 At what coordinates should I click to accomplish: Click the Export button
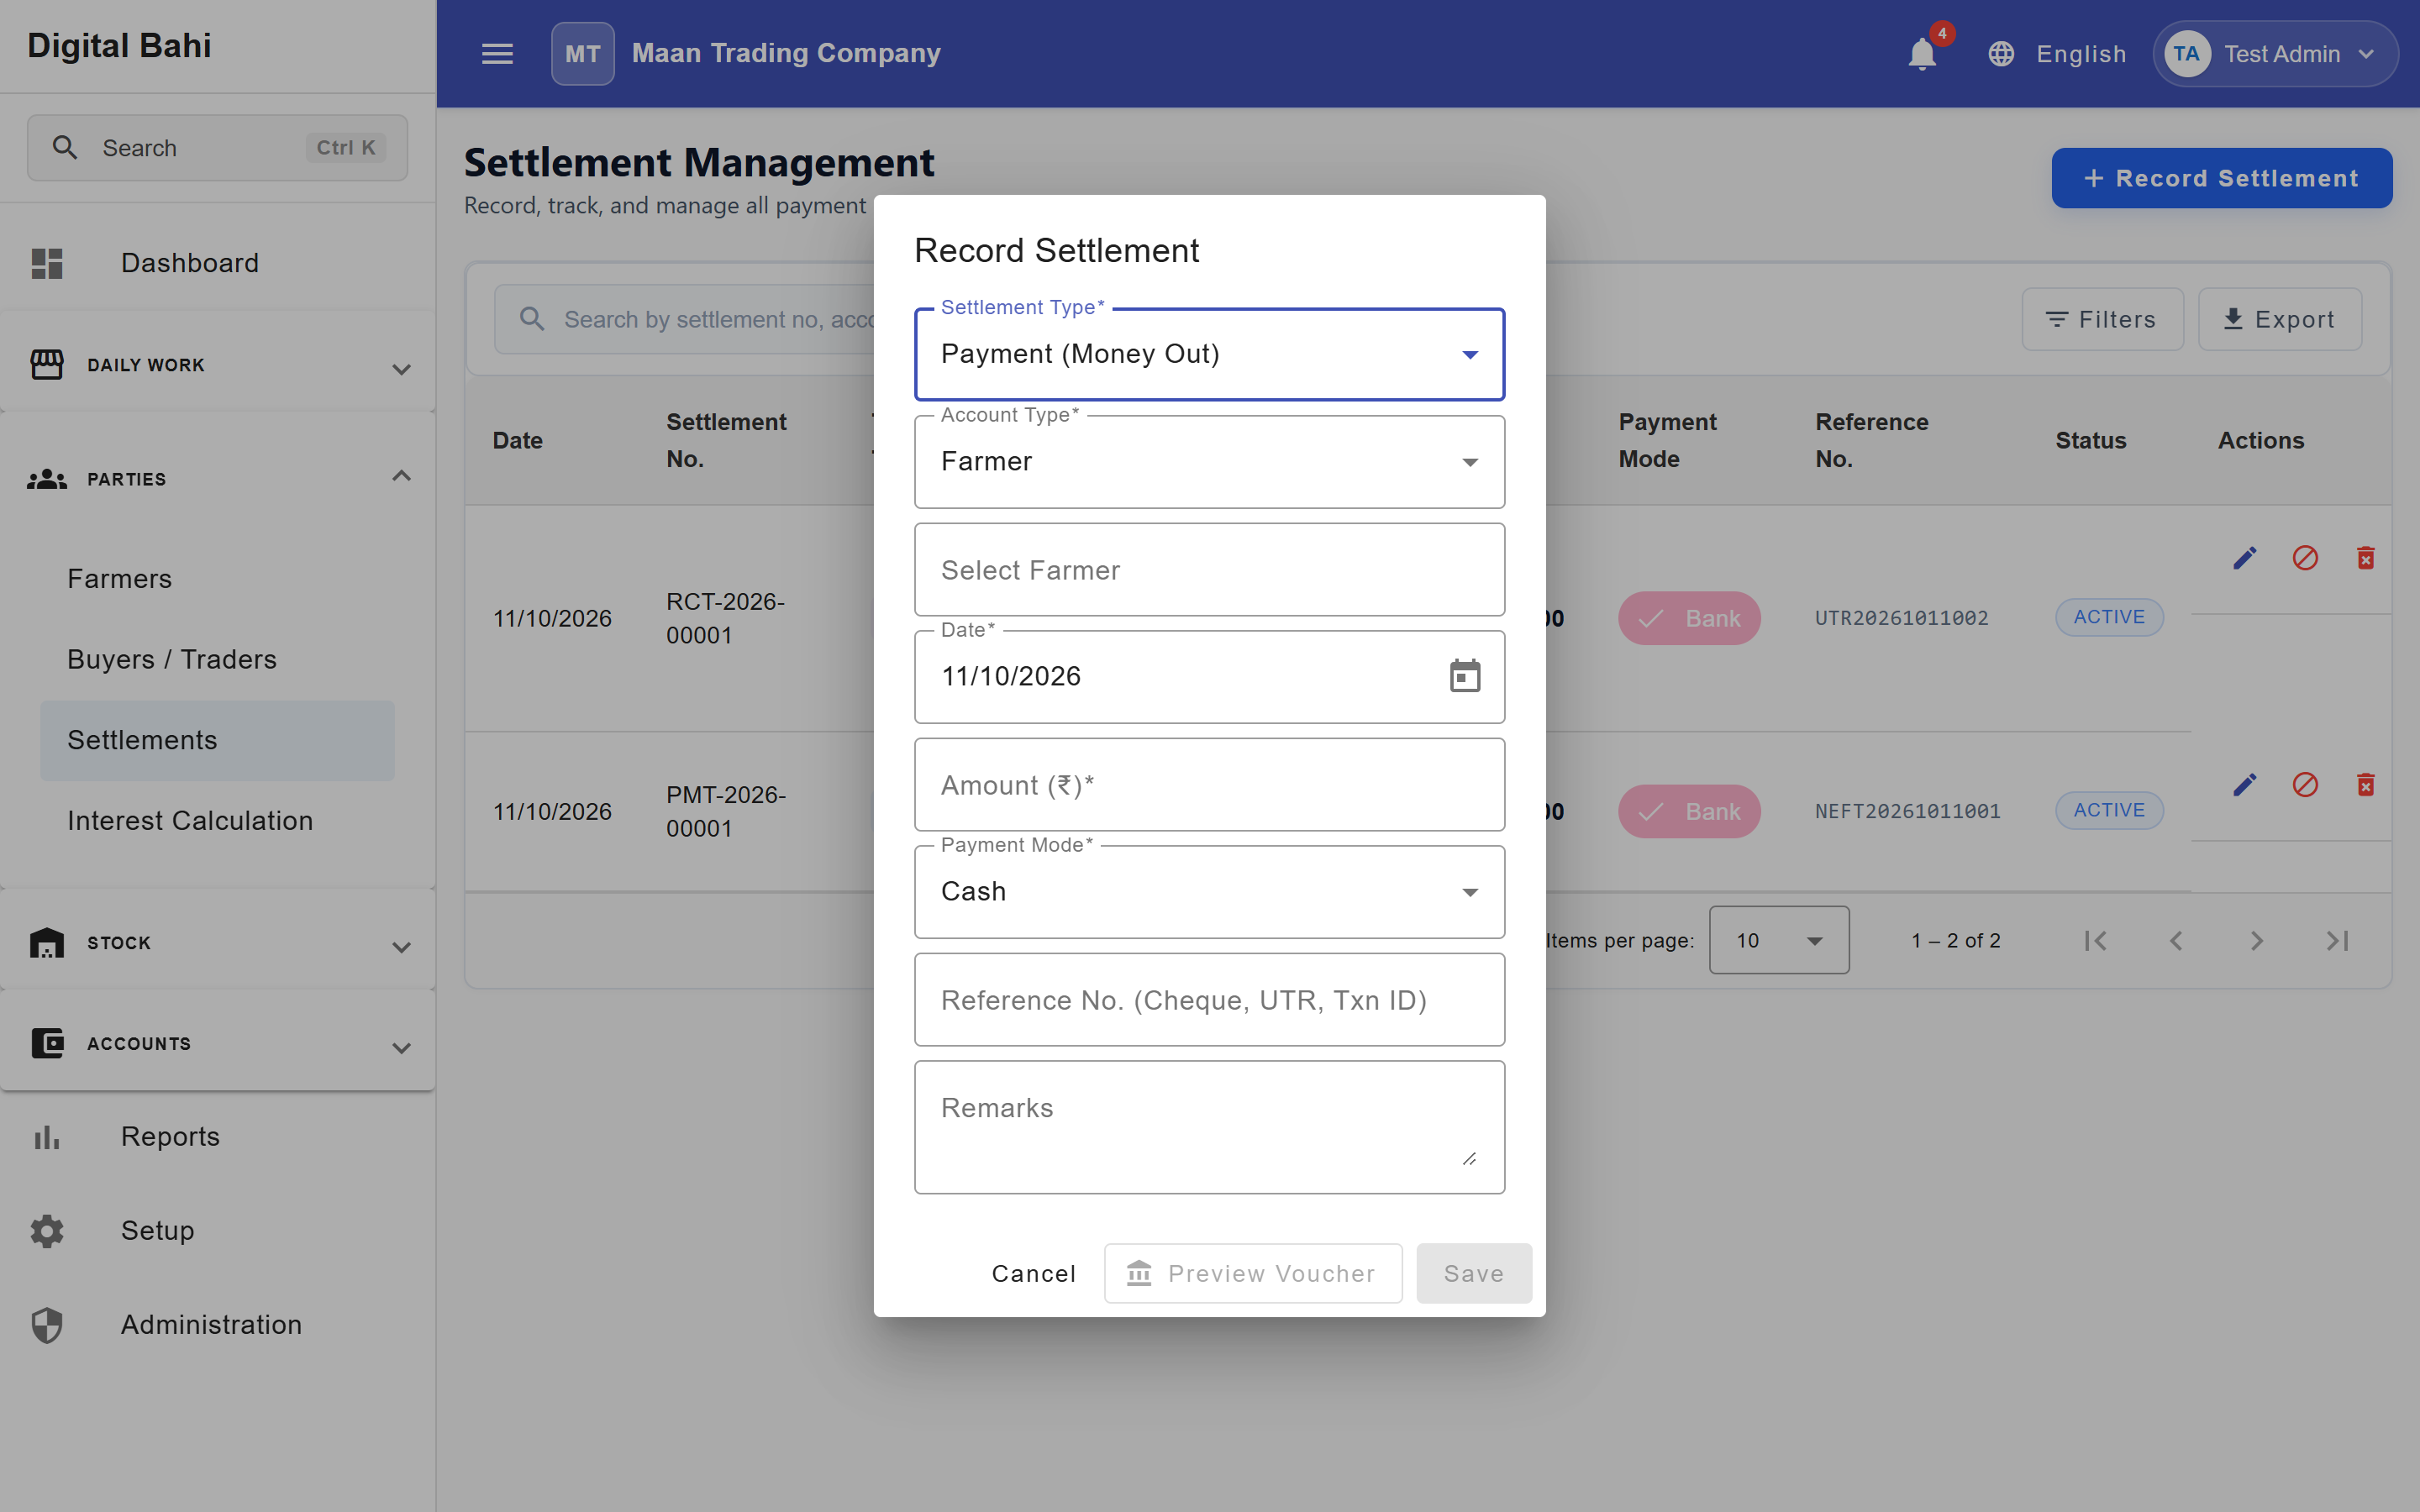[2279, 320]
